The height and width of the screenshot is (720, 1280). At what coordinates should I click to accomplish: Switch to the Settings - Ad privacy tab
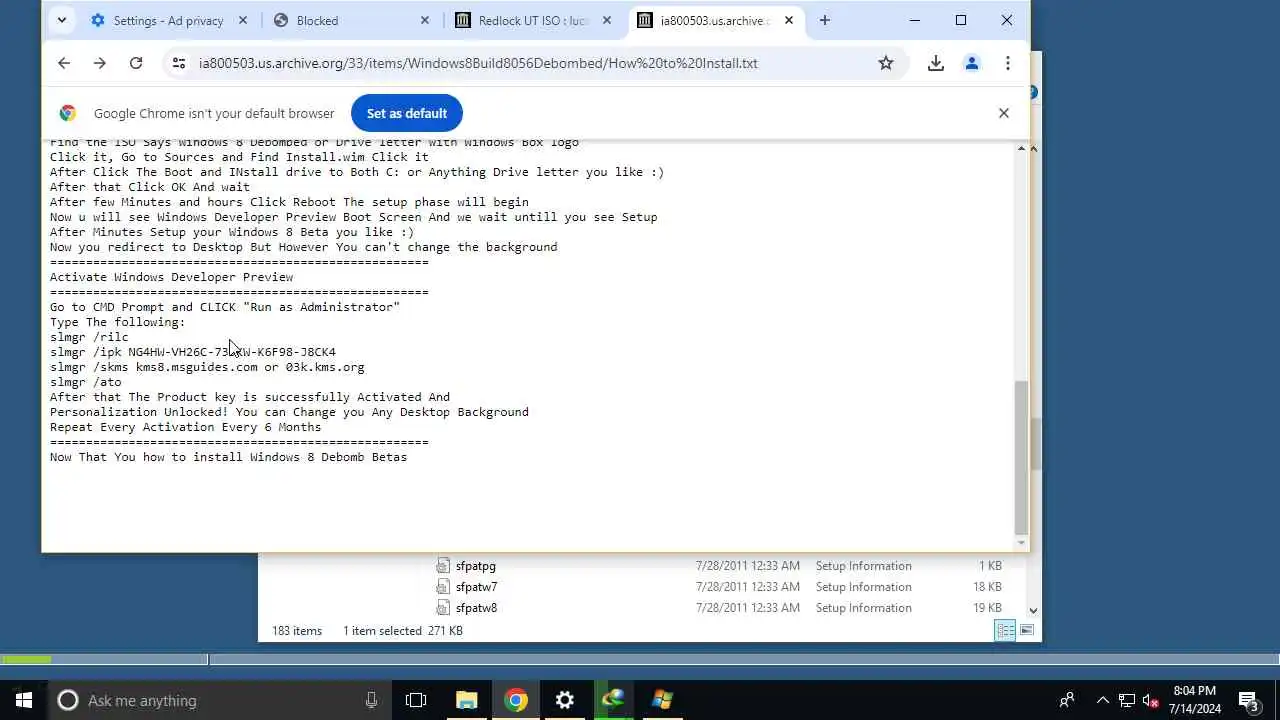[168, 20]
